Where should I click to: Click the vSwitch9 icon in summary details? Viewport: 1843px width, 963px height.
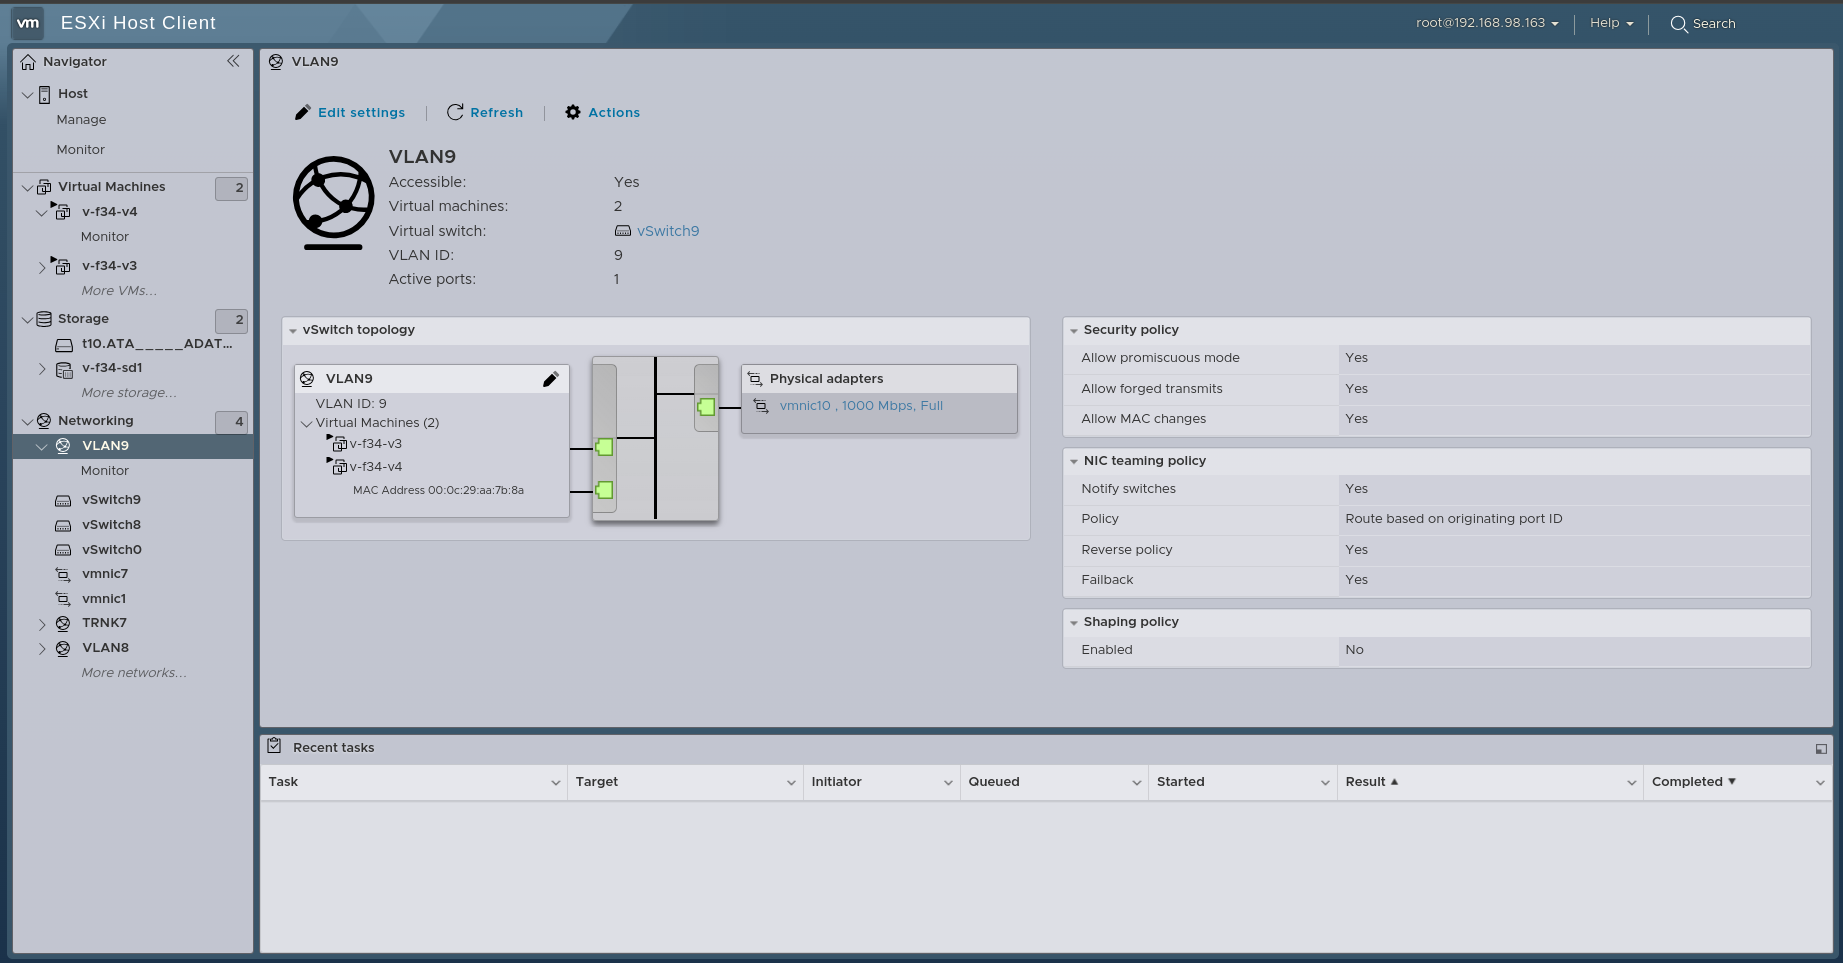tap(623, 231)
